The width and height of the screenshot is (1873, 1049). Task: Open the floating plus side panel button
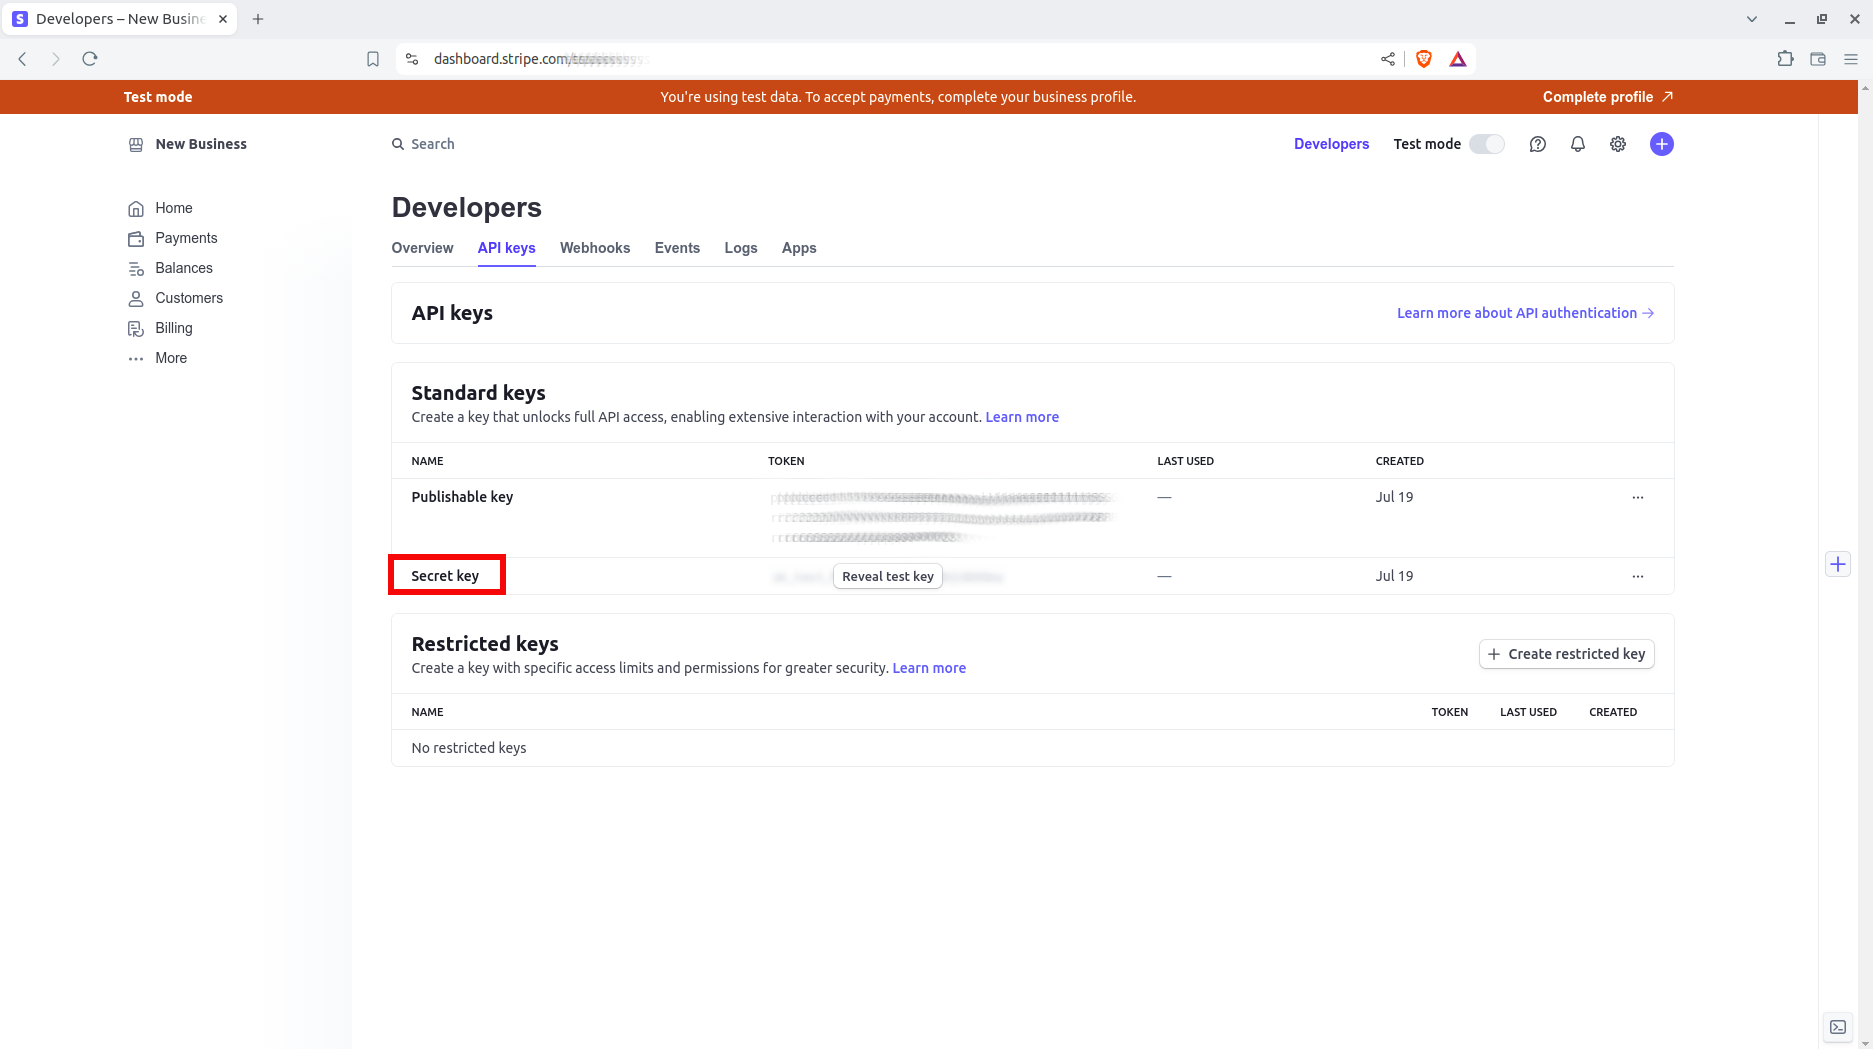[x=1838, y=564]
